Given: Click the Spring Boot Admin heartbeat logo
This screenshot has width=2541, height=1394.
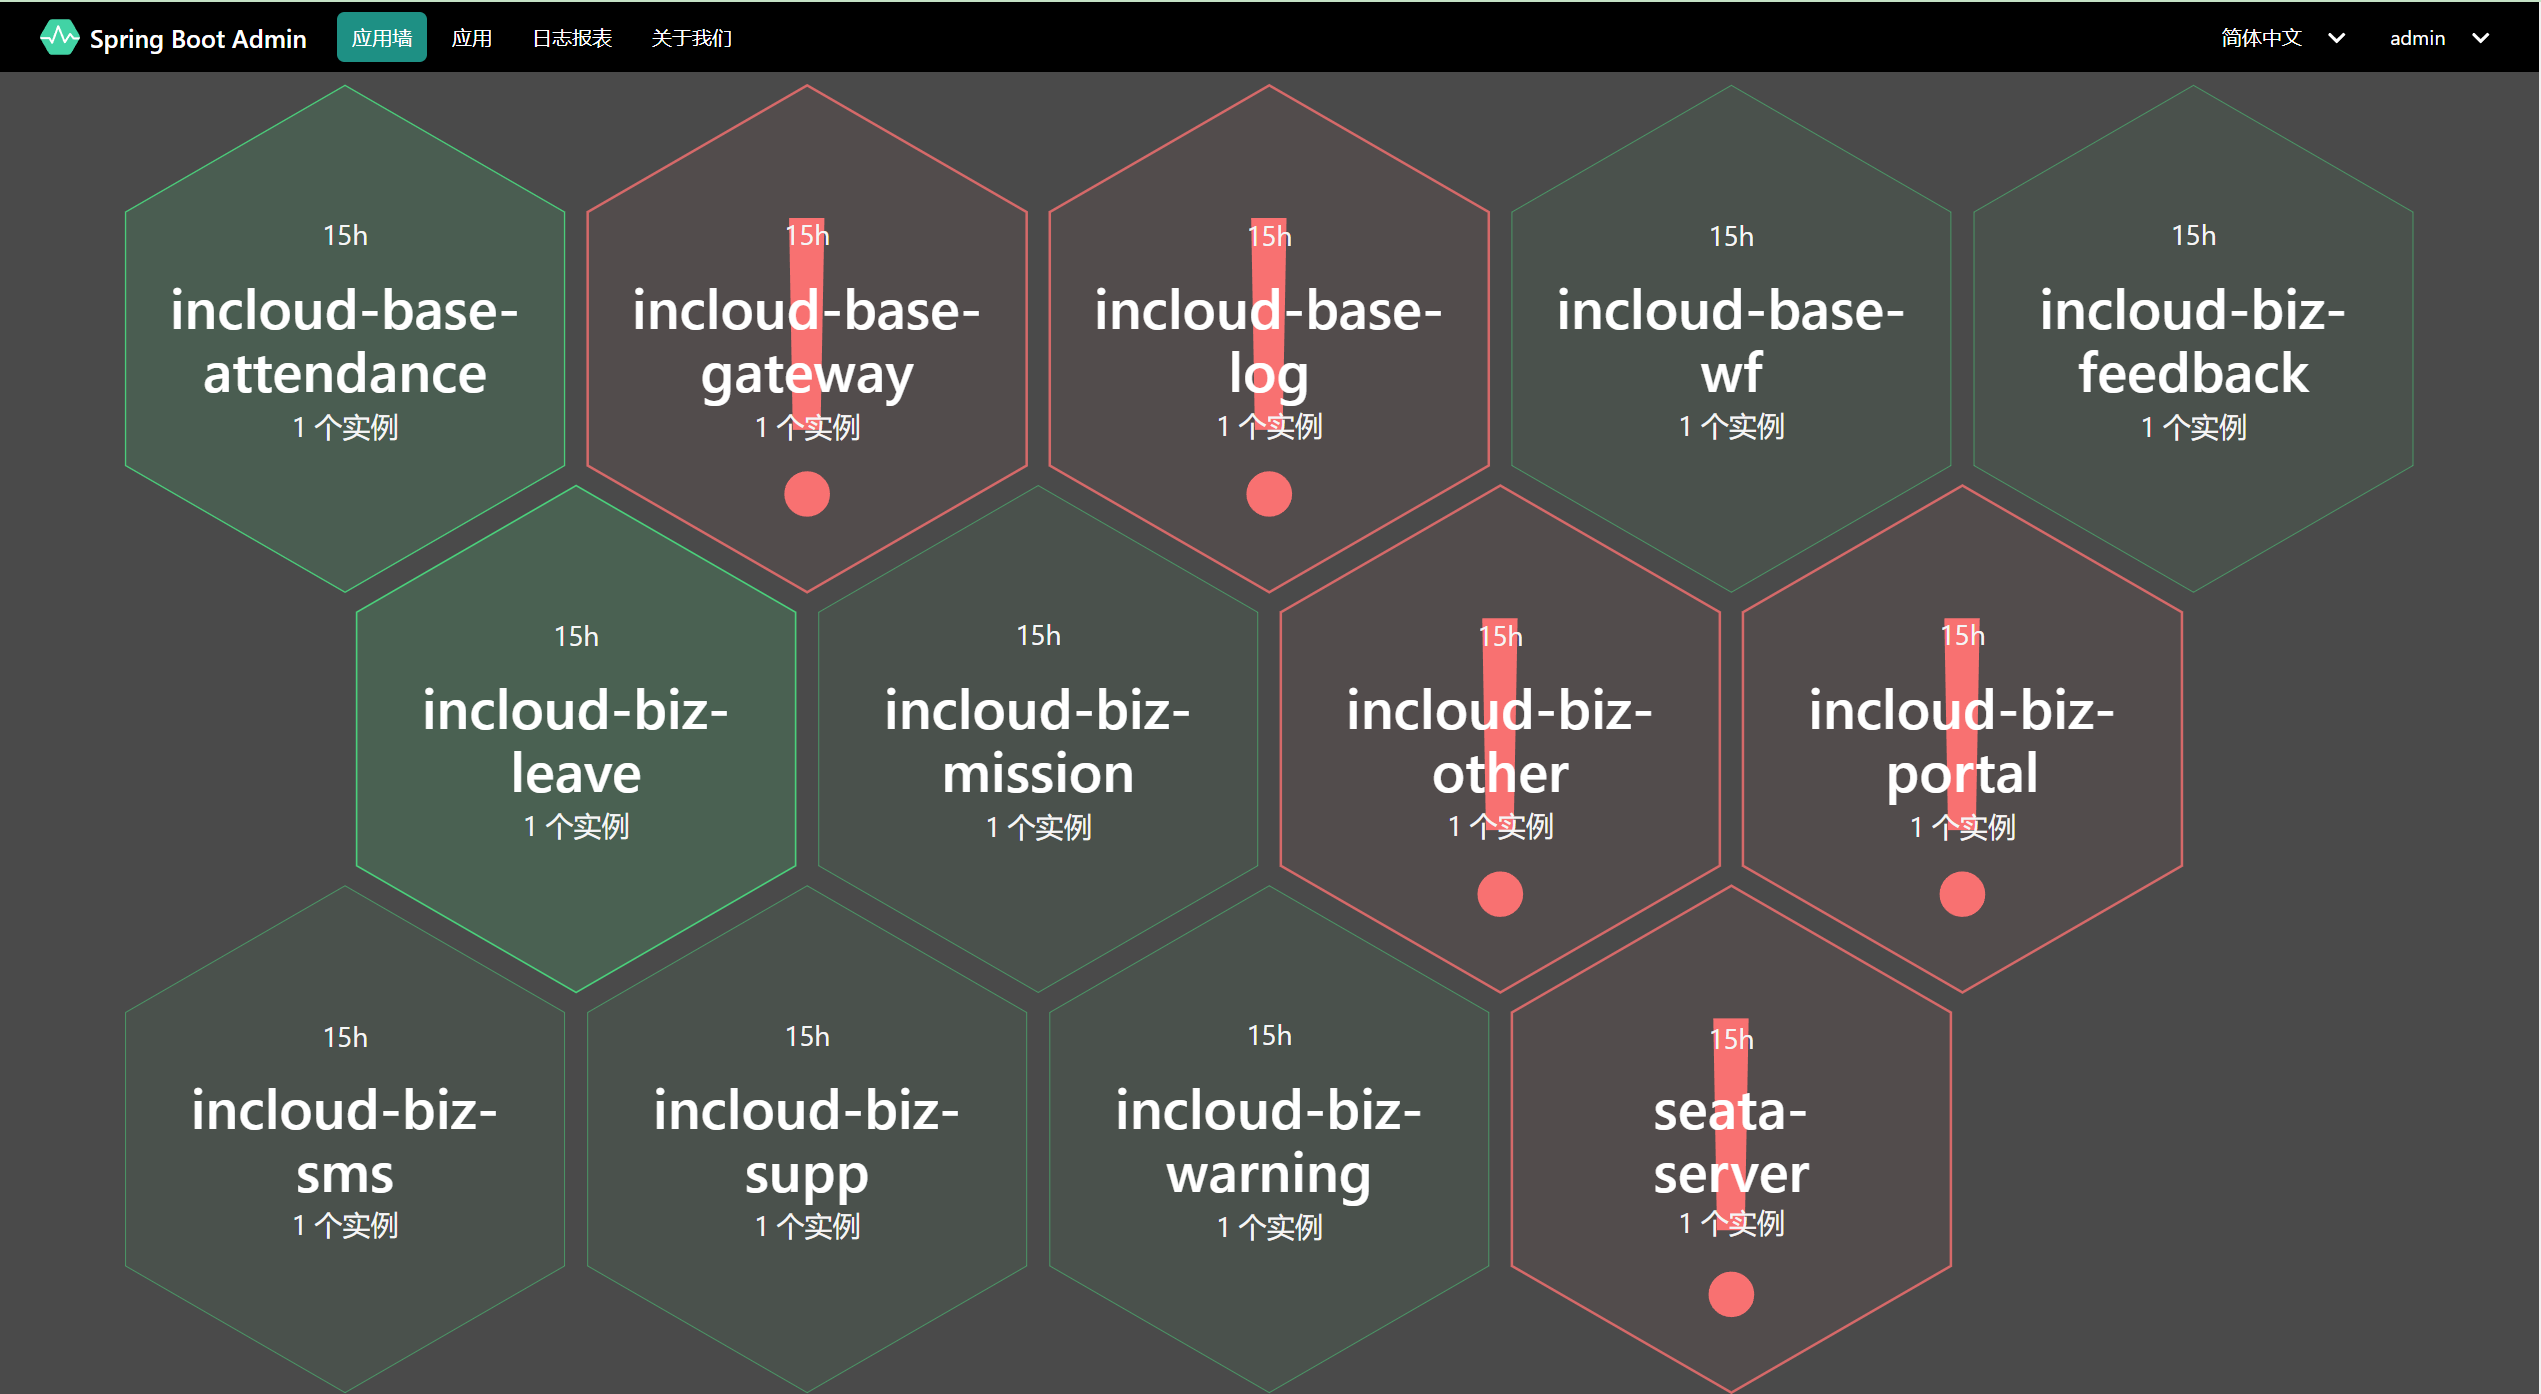Looking at the screenshot, I should coord(59,38).
